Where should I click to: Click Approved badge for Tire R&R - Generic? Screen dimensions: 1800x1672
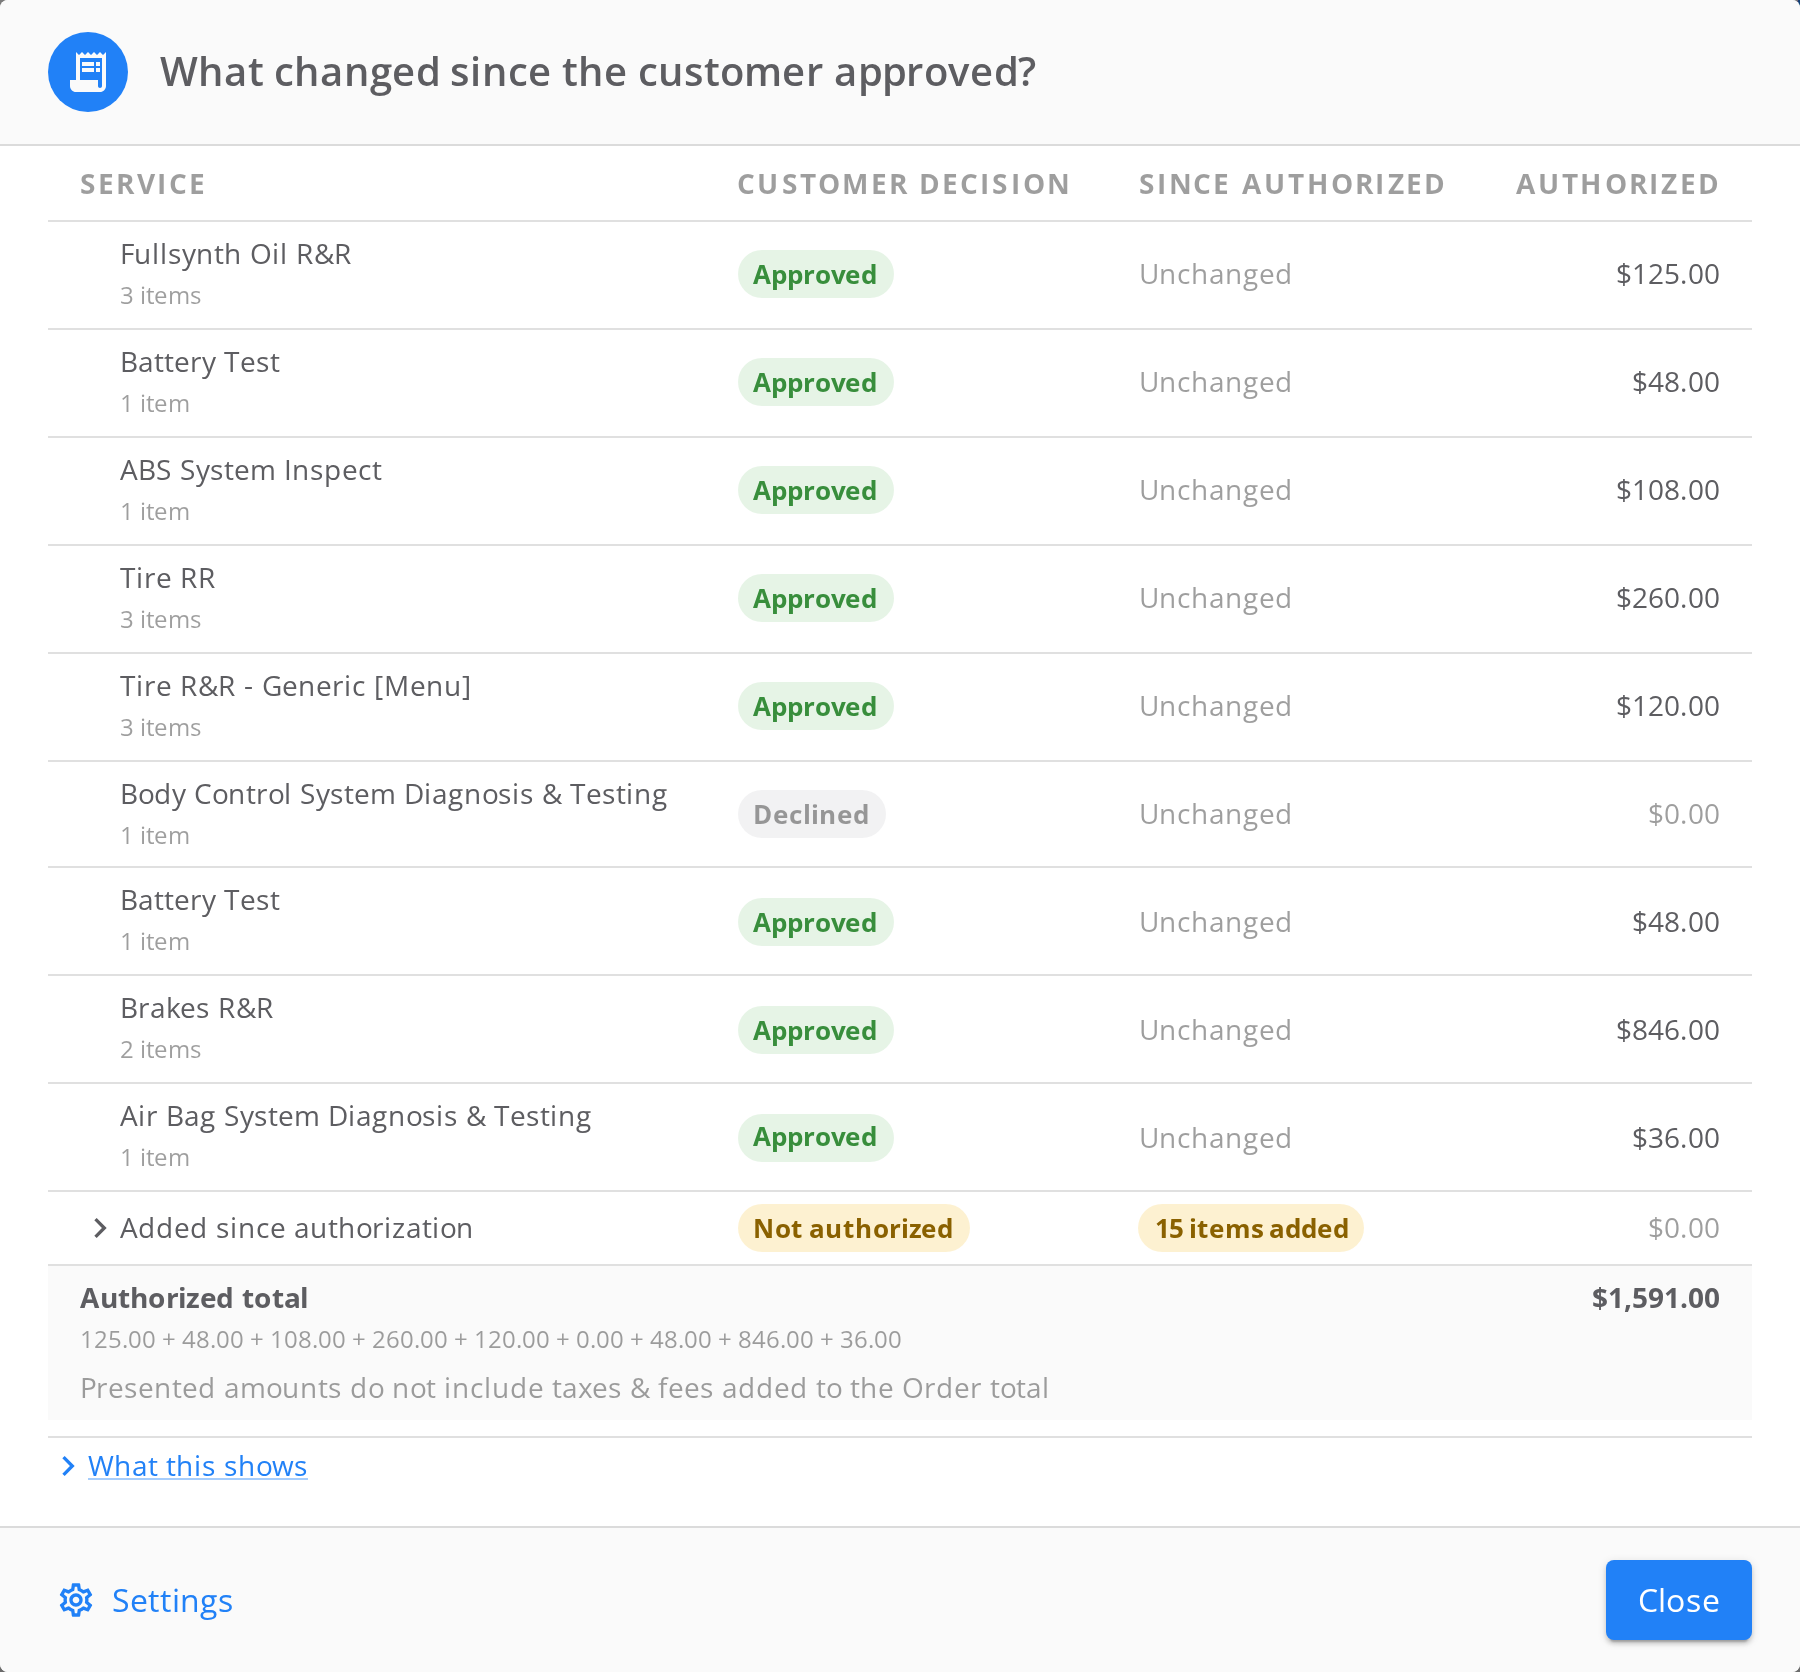(x=815, y=706)
